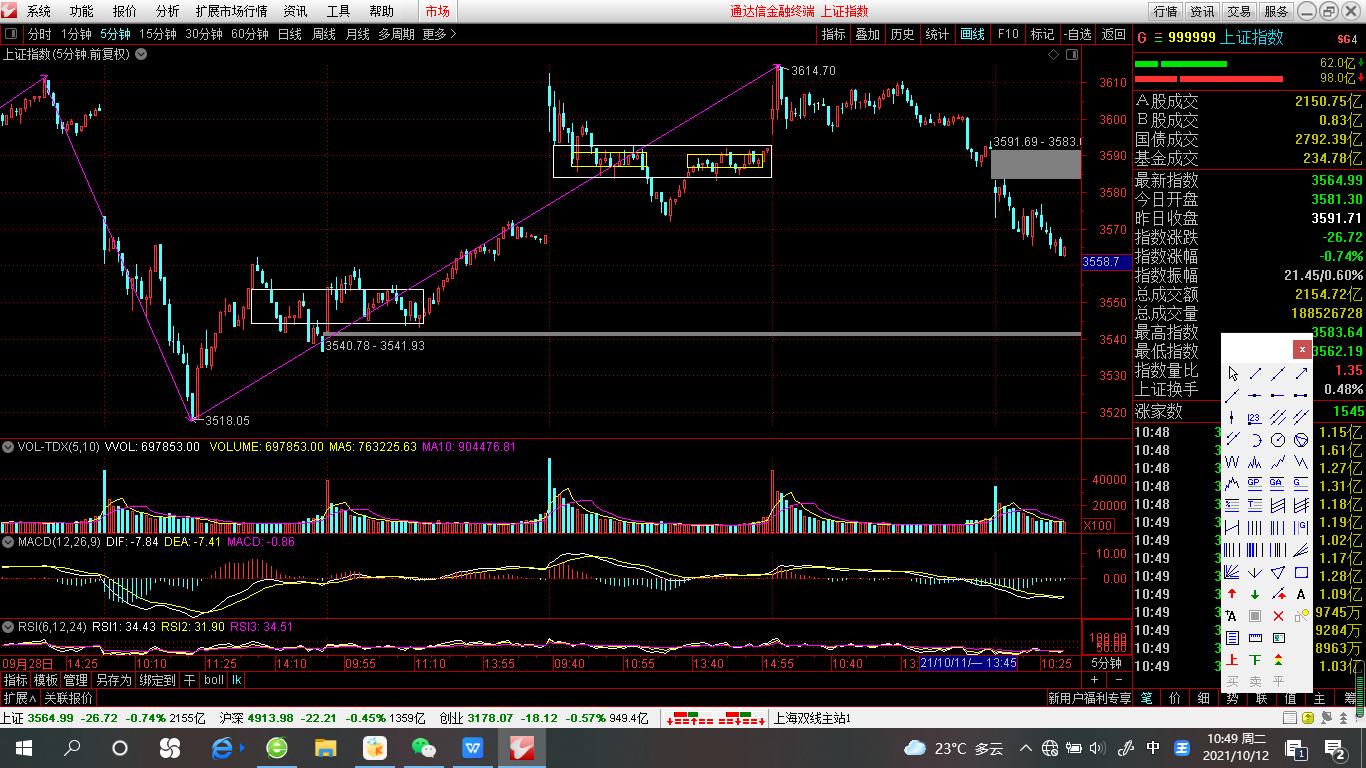Click the 另存为 indicator button

click(x=113, y=680)
